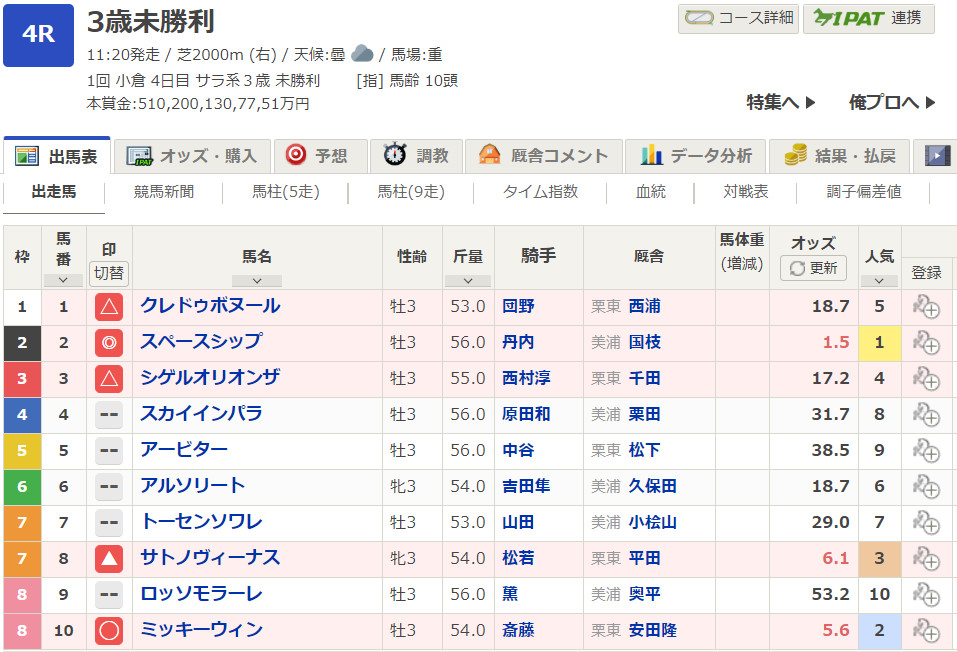This screenshot has width=957, height=652.
Task: Register horse シゲルオリオンザ via add icon
Action: pos(926,379)
